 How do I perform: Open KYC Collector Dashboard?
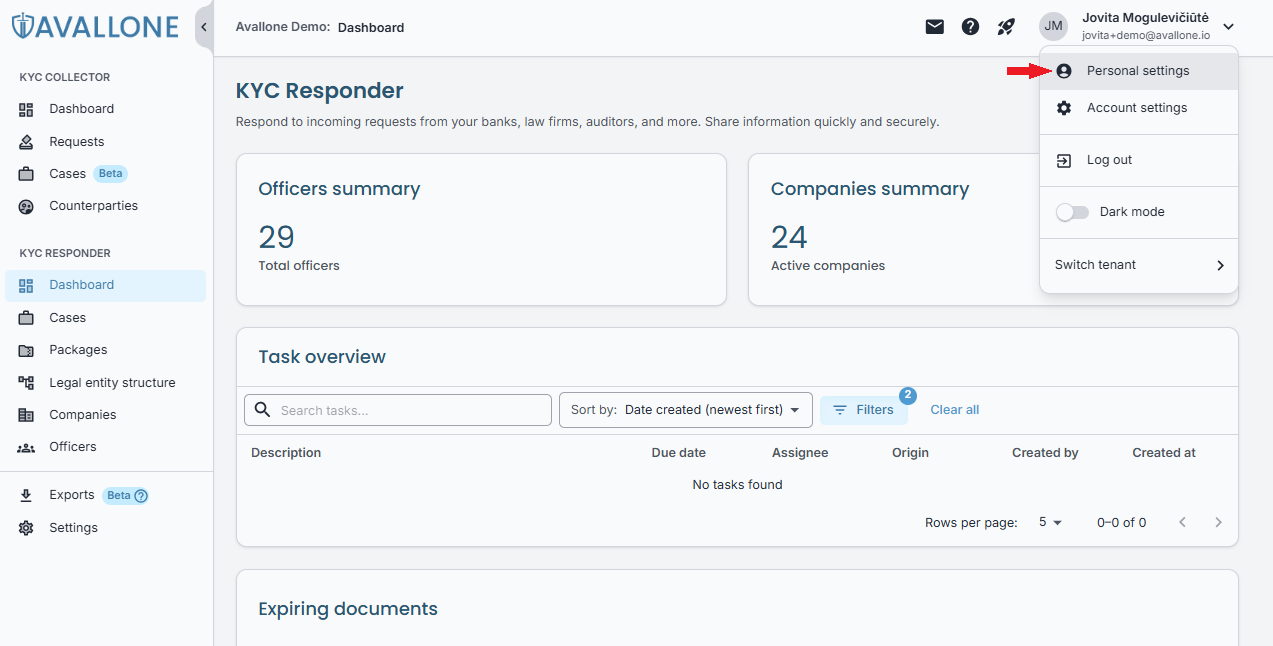106,109
